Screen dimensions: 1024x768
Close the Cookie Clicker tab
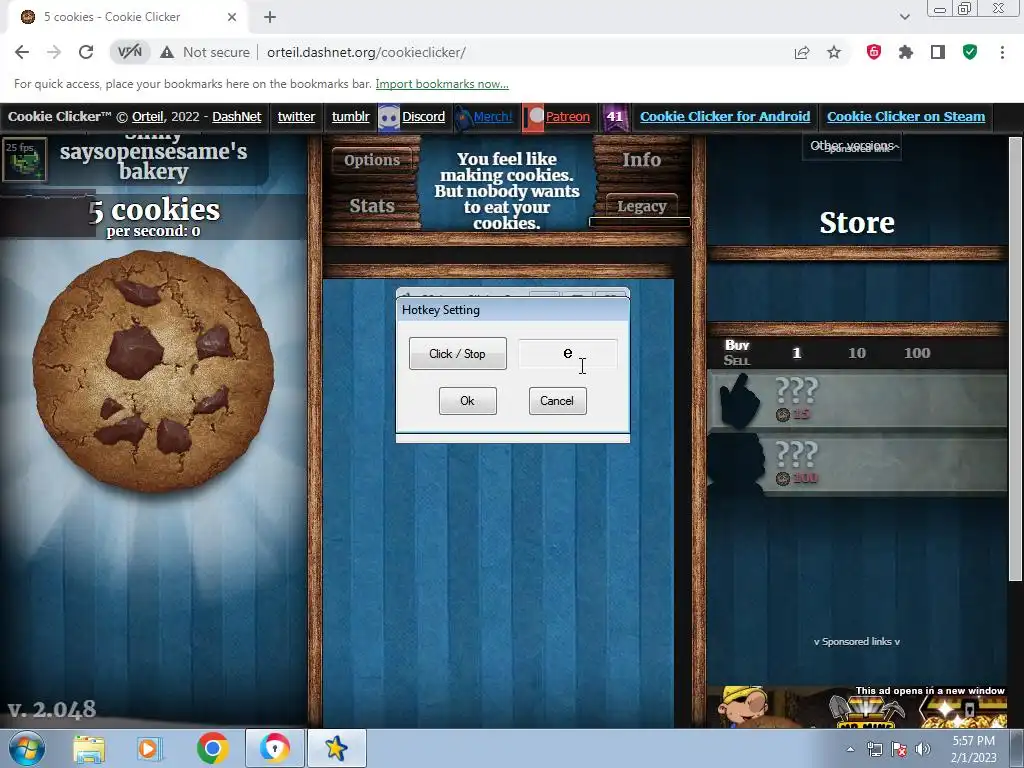(232, 17)
